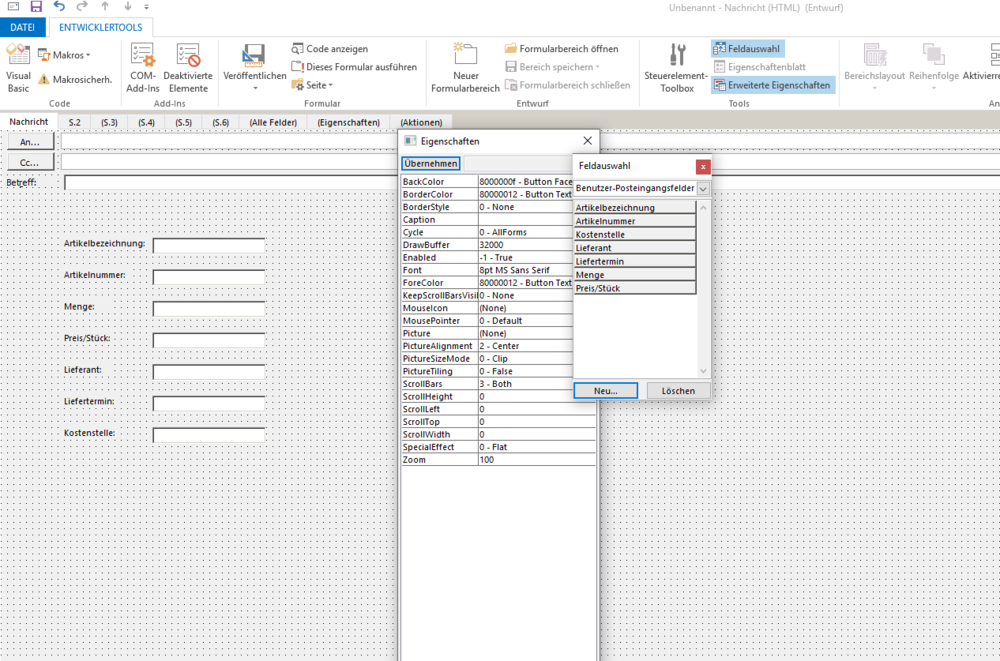Expand the Makros dropdown

(x=64, y=55)
